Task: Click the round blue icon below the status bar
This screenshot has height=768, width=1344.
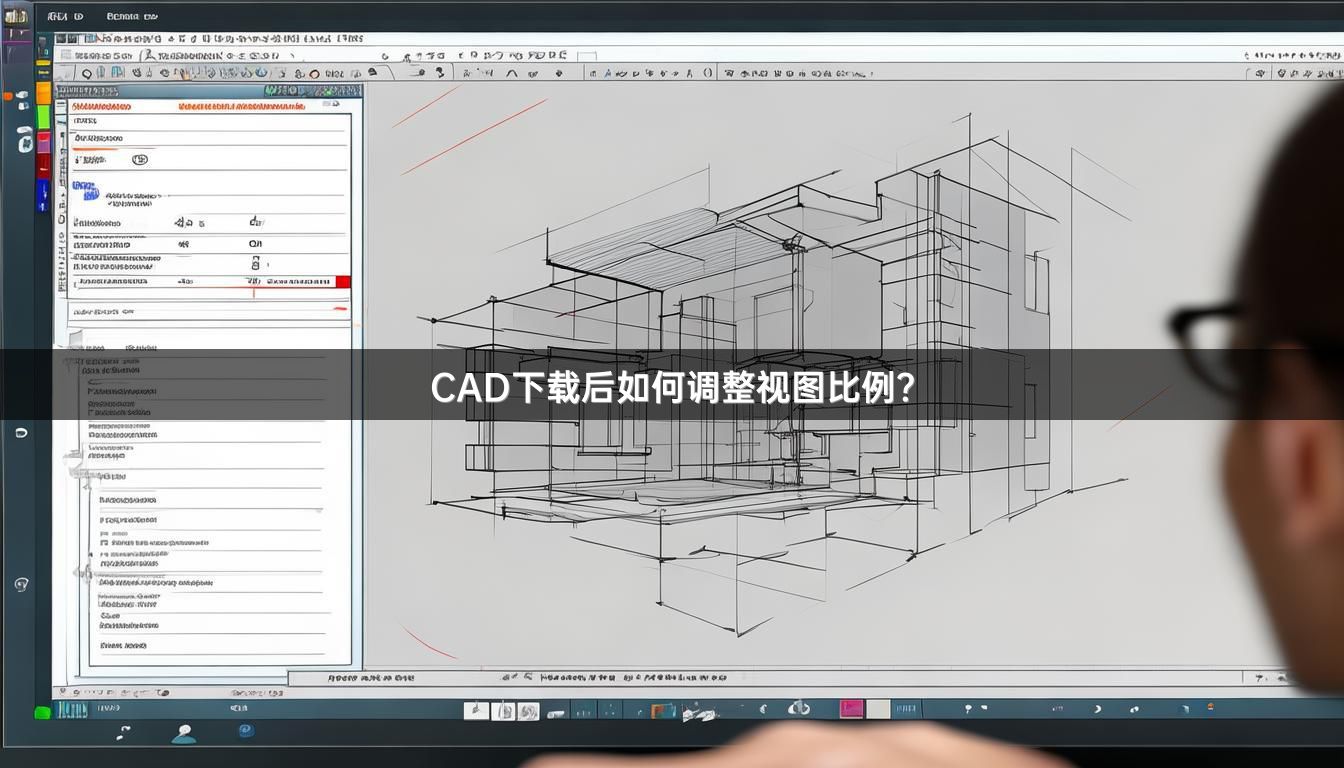Action: [x=246, y=731]
